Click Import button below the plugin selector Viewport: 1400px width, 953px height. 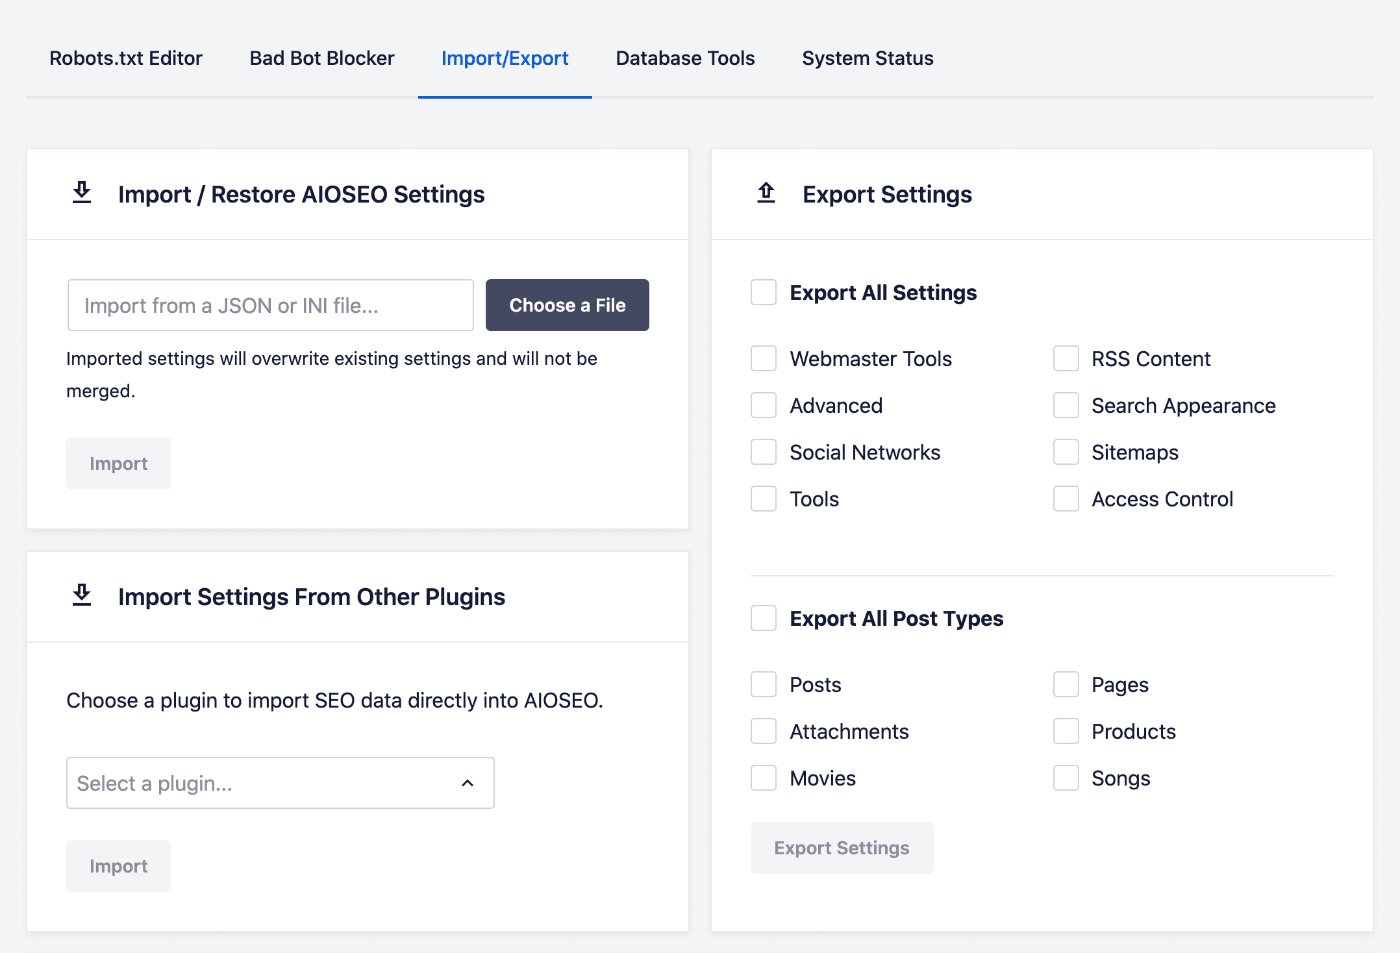click(118, 866)
